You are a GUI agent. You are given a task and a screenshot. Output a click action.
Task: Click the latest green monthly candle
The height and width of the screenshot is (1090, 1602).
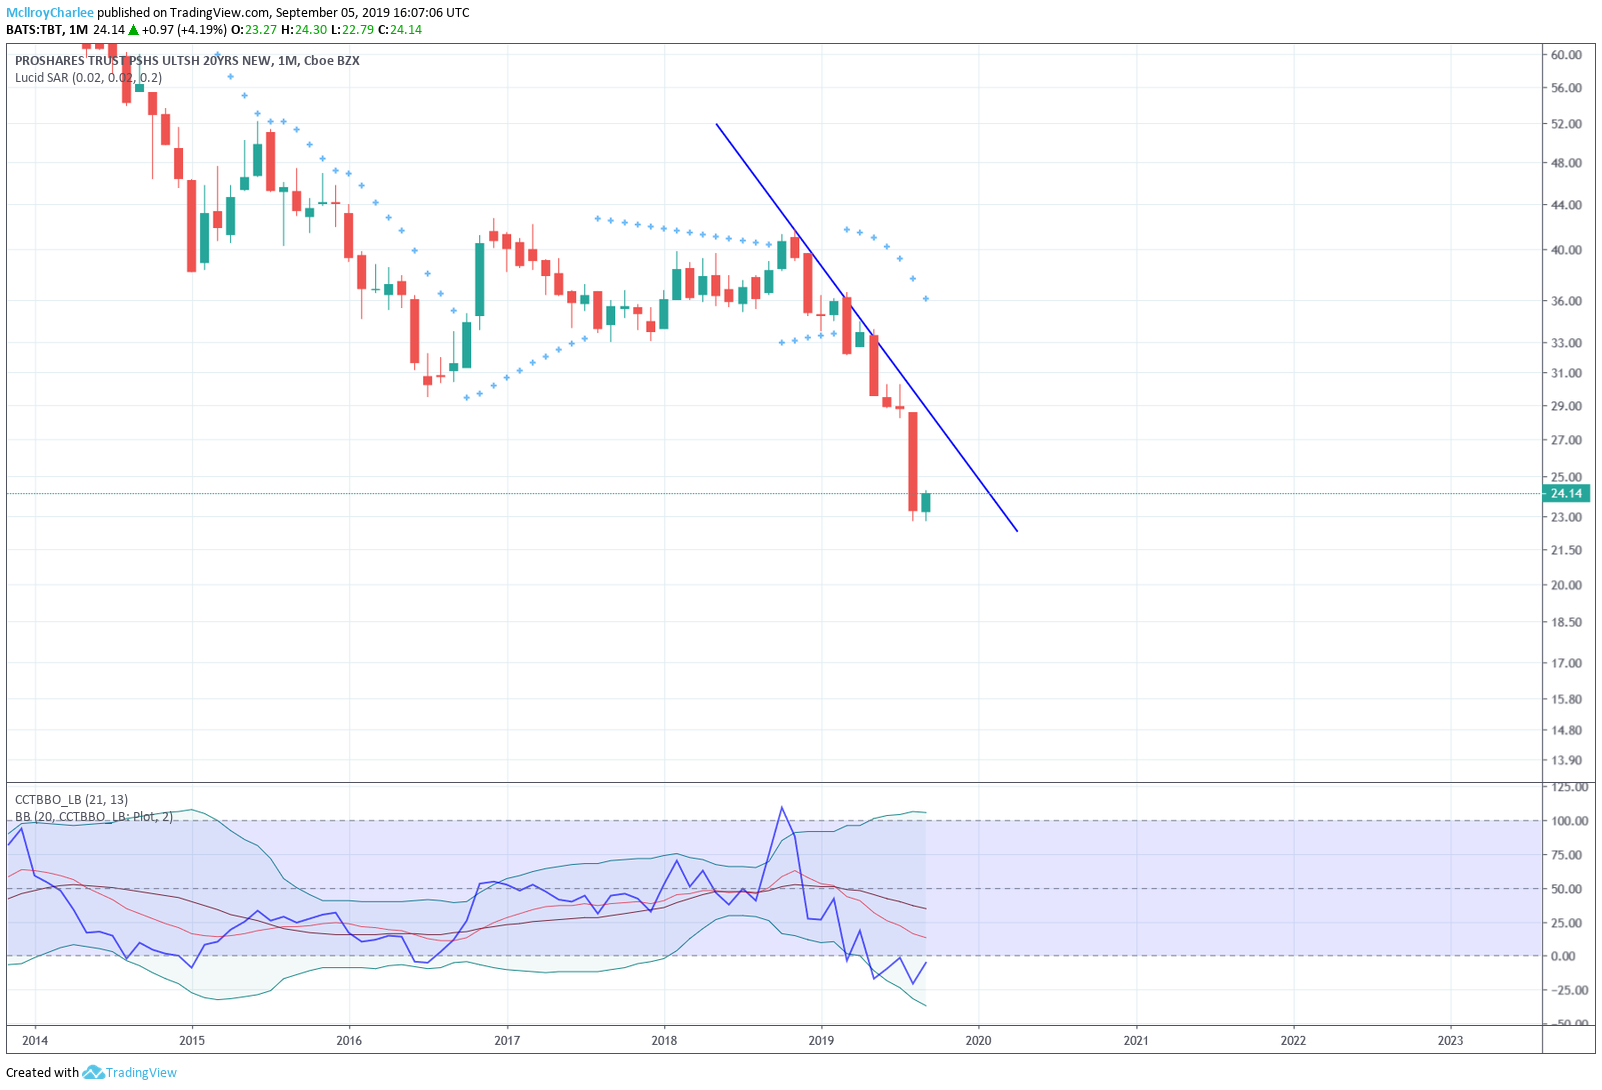tap(926, 502)
